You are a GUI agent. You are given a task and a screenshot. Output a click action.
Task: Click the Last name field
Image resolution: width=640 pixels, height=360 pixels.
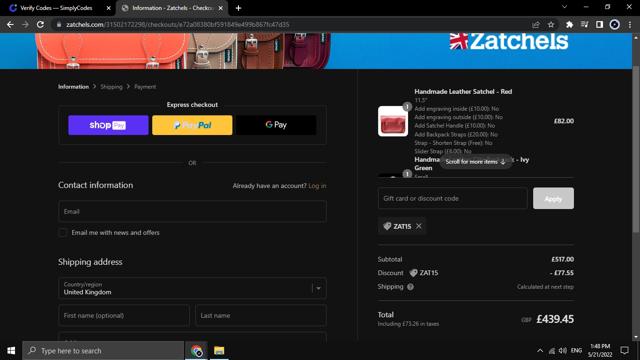[261, 316]
